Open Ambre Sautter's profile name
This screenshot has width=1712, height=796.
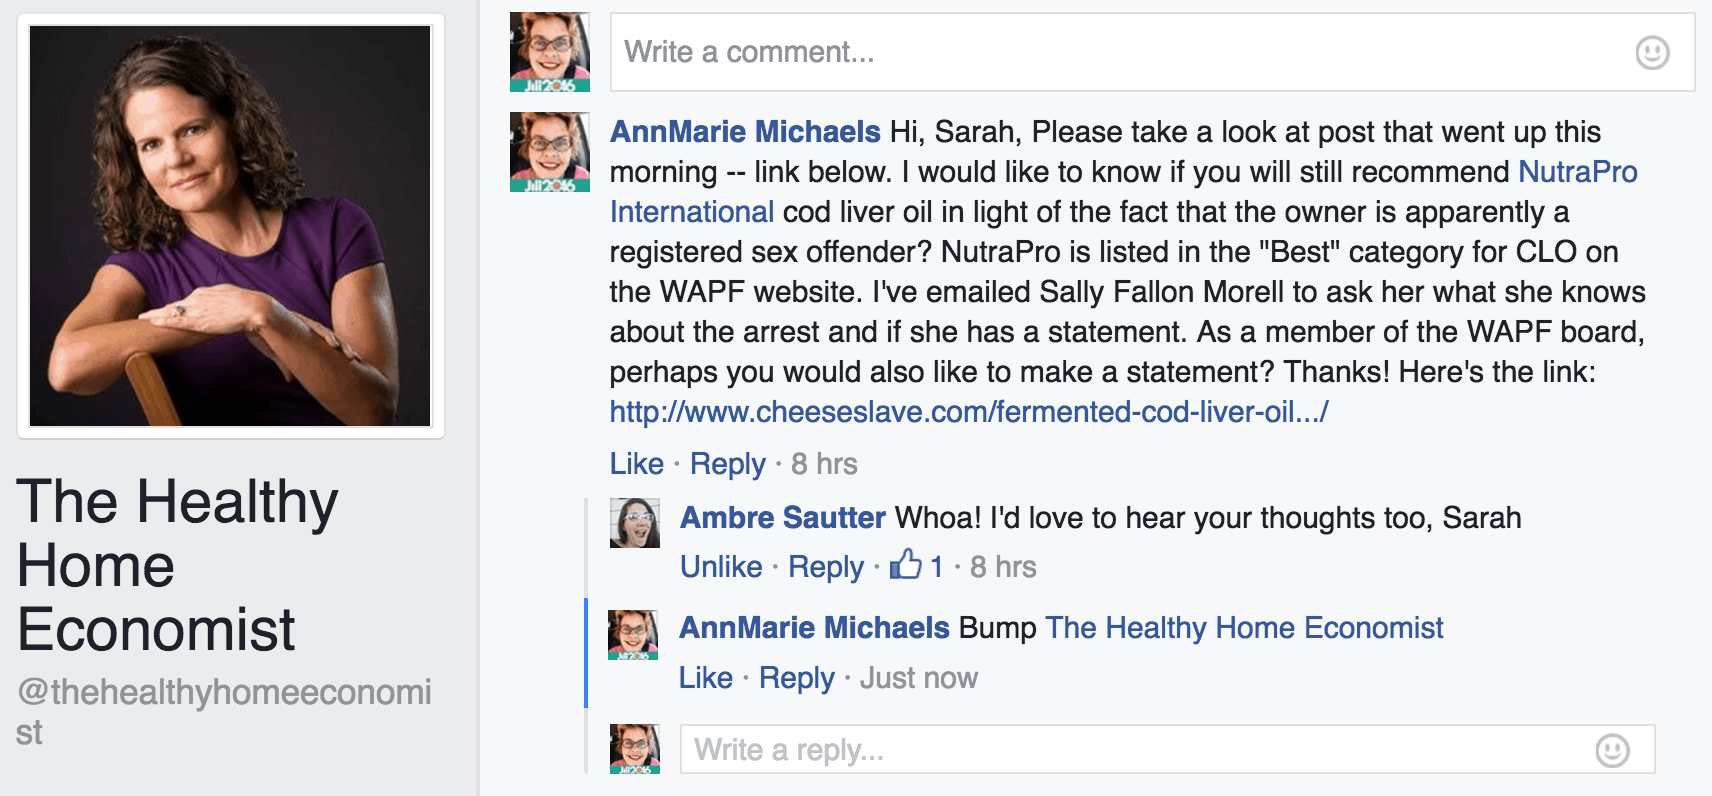coord(783,518)
